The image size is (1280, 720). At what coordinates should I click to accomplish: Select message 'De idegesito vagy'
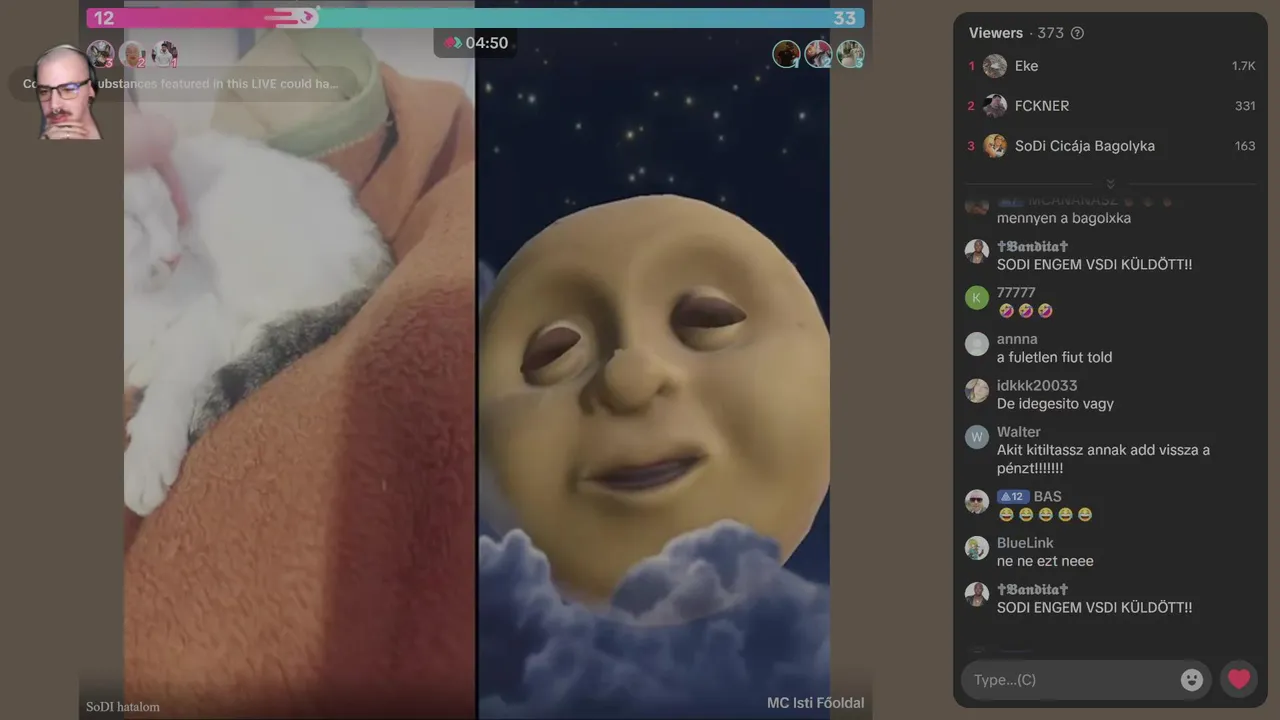1055,404
